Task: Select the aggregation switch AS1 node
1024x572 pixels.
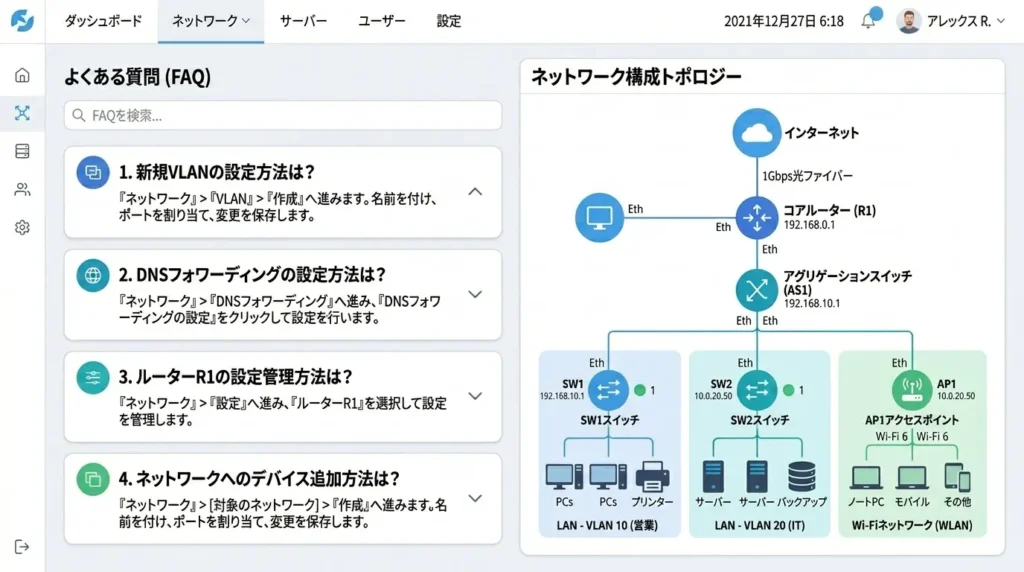Action: [x=757, y=290]
